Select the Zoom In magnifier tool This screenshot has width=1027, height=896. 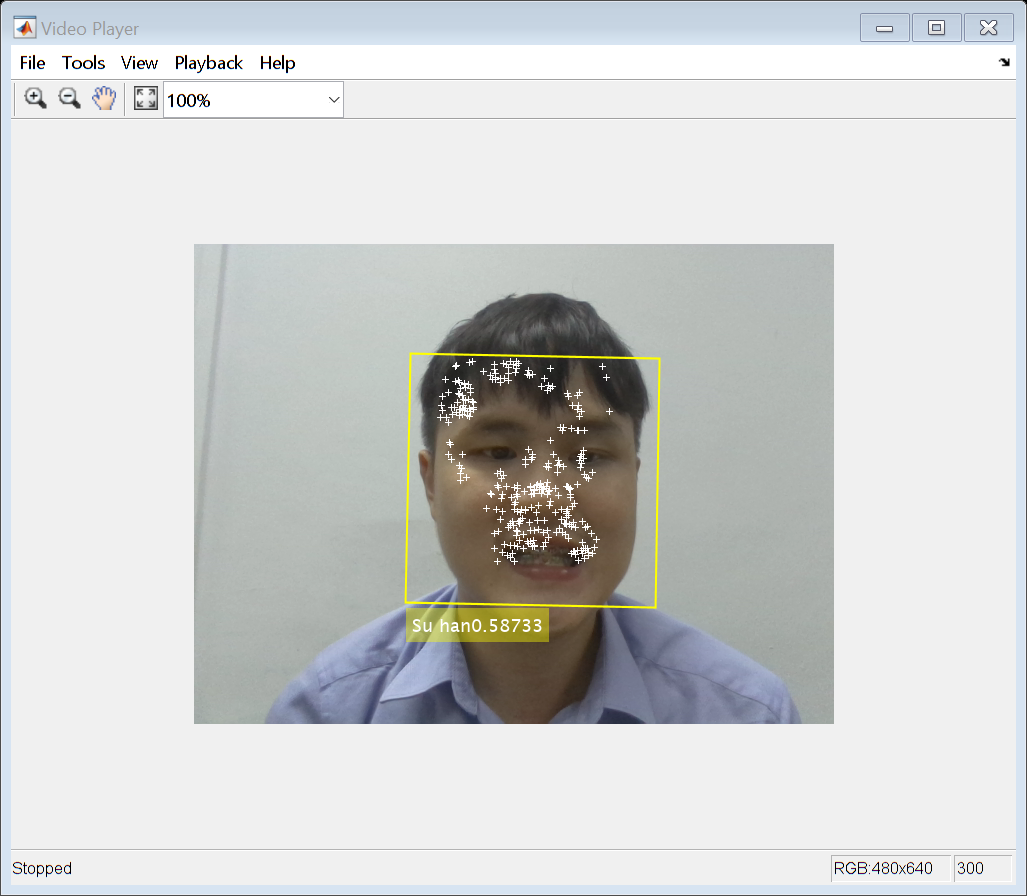tap(35, 99)
